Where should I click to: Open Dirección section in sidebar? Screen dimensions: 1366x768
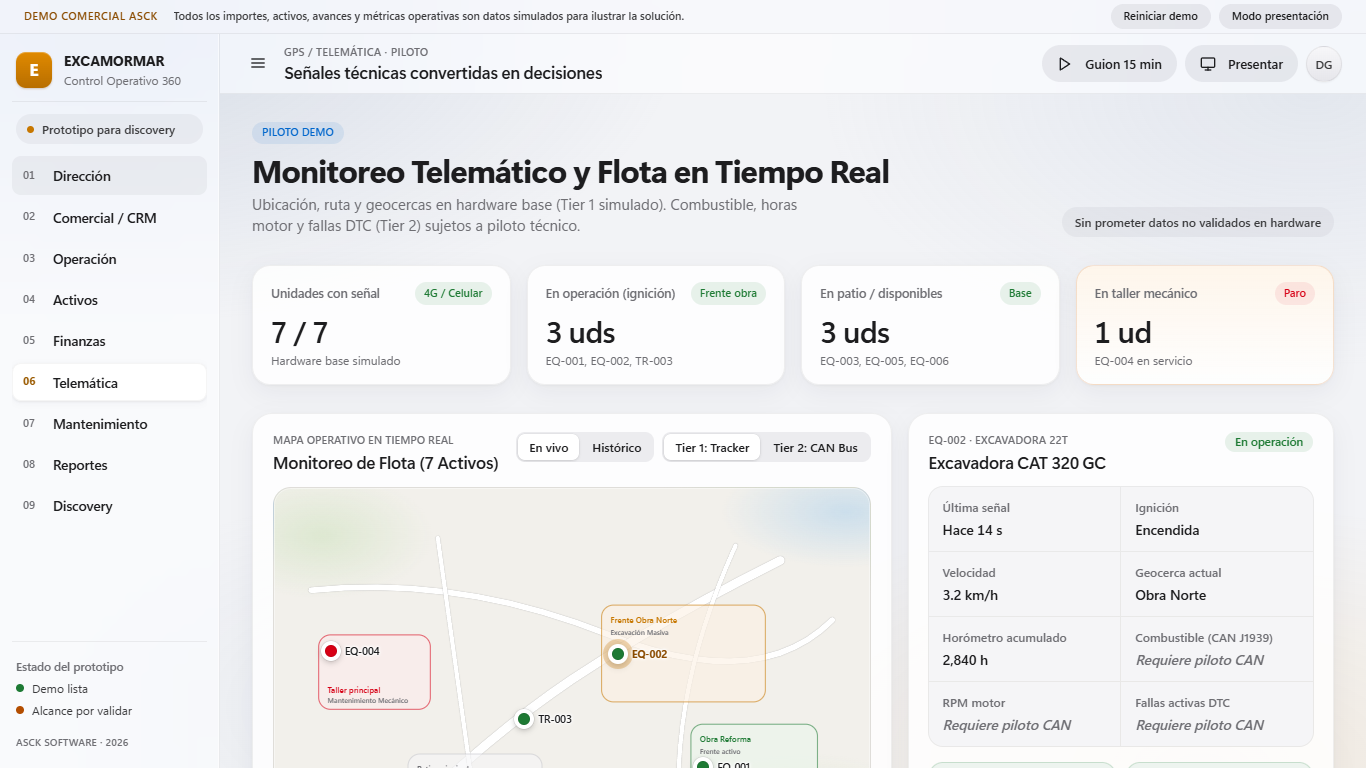pos(110,176)
